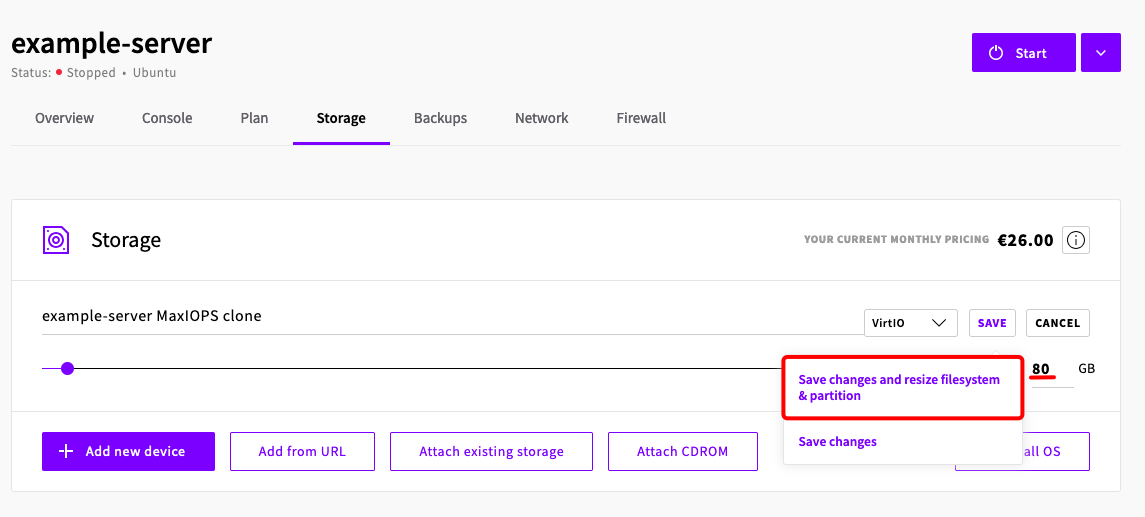Click Attach existing storage
1145x517 pixels.
click(491, 451)
